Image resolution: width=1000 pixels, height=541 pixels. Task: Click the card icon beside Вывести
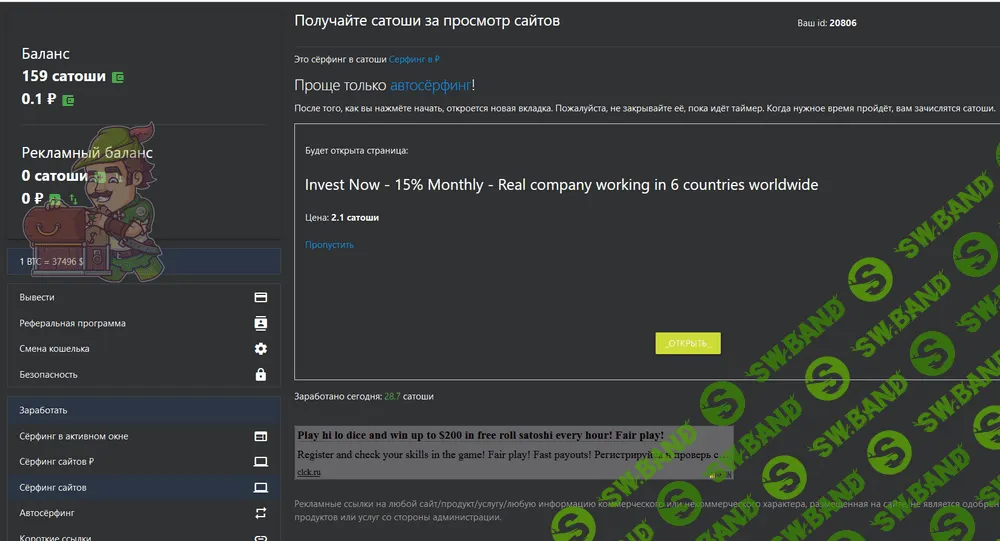260,297
